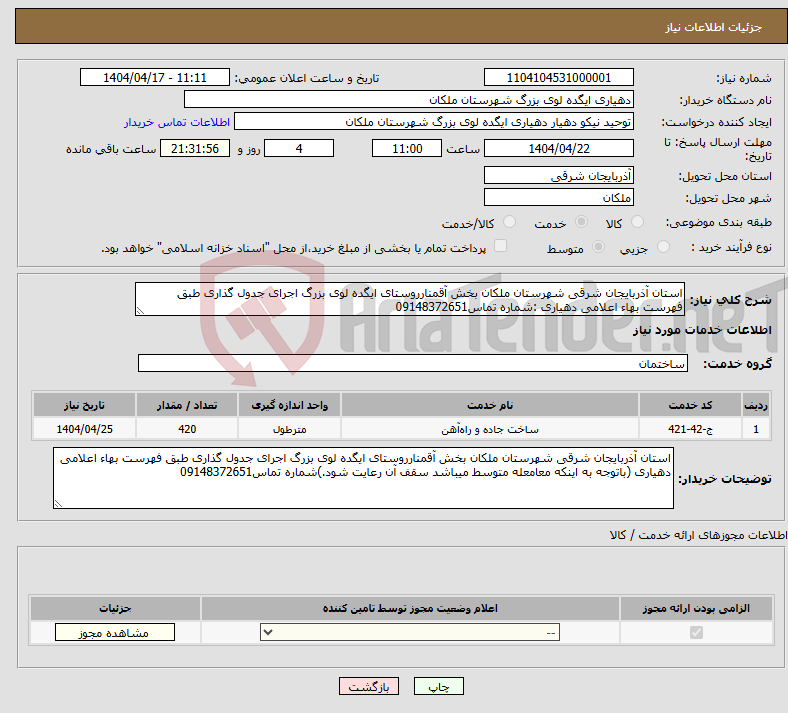Toggle the mandatory license checkbox
788x713 pixels.
[696, 632]
